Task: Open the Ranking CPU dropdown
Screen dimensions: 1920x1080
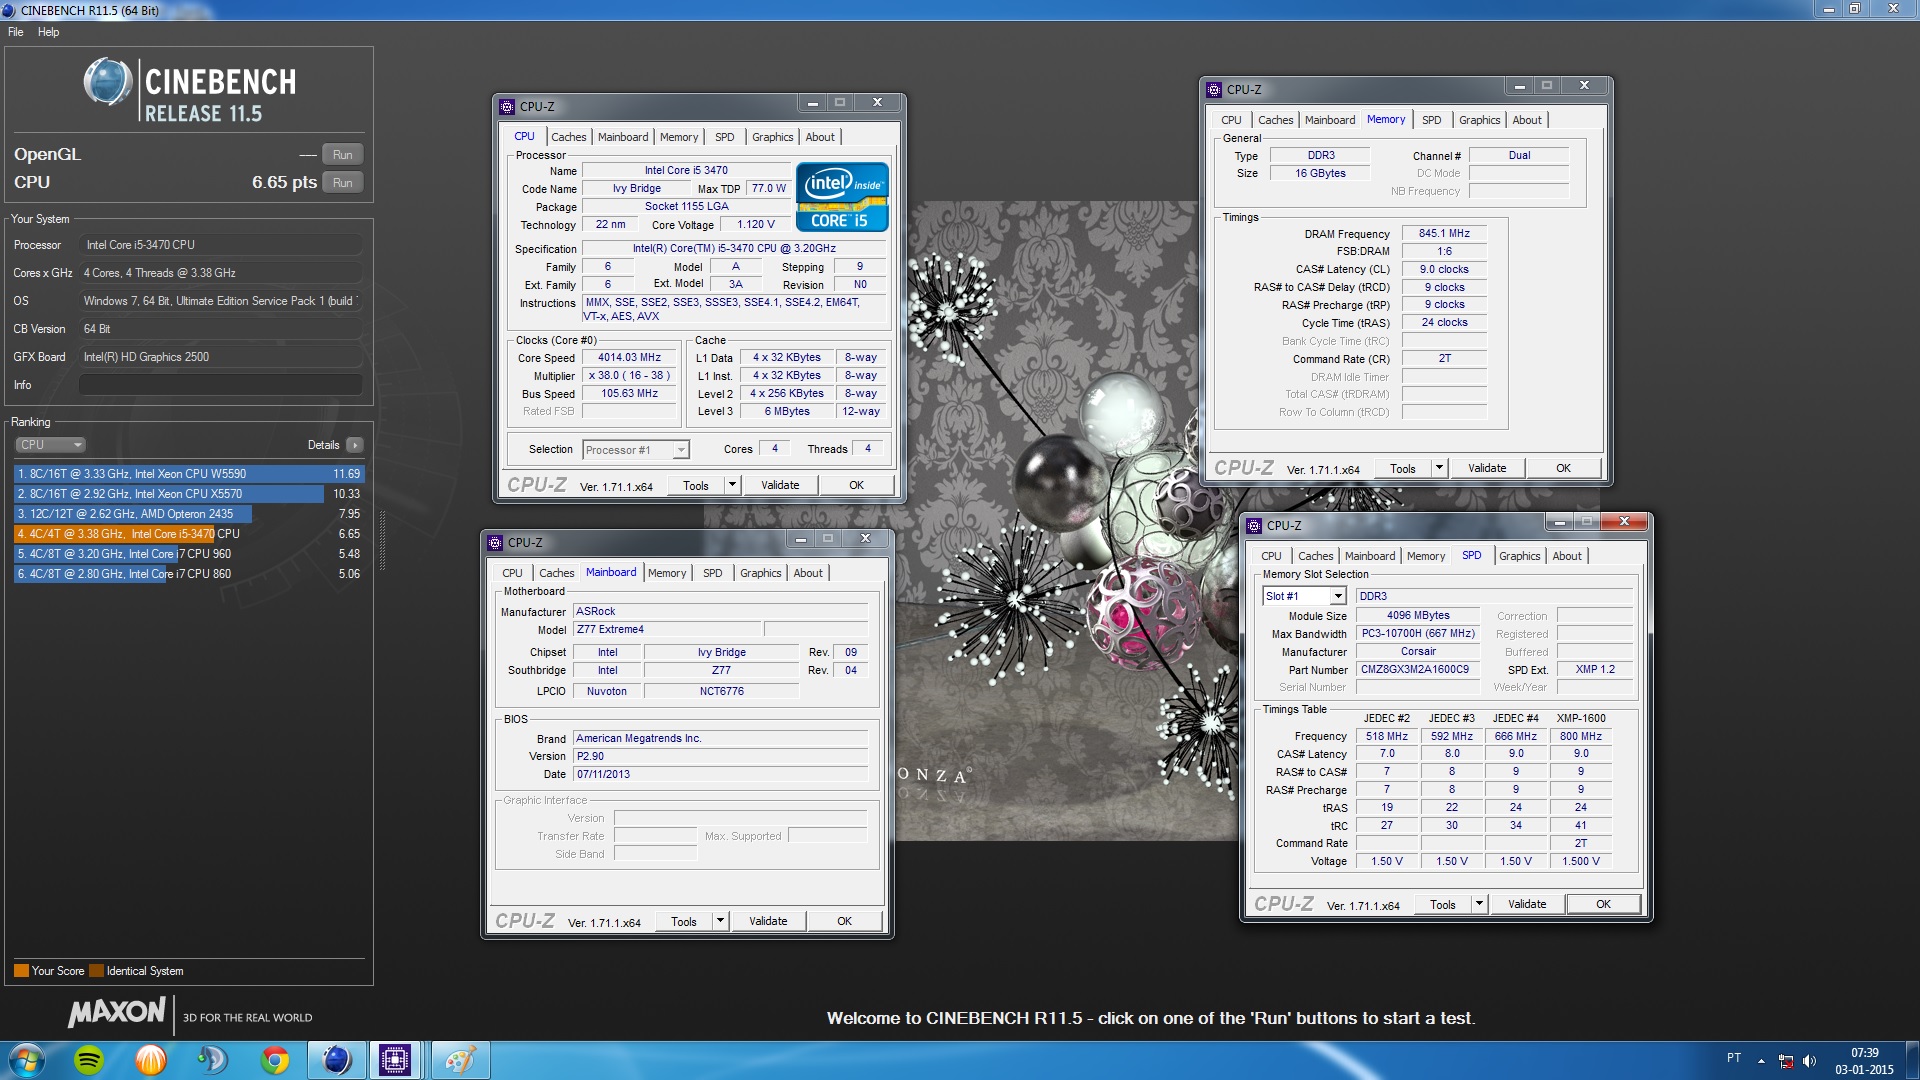Action: point(50,445)
